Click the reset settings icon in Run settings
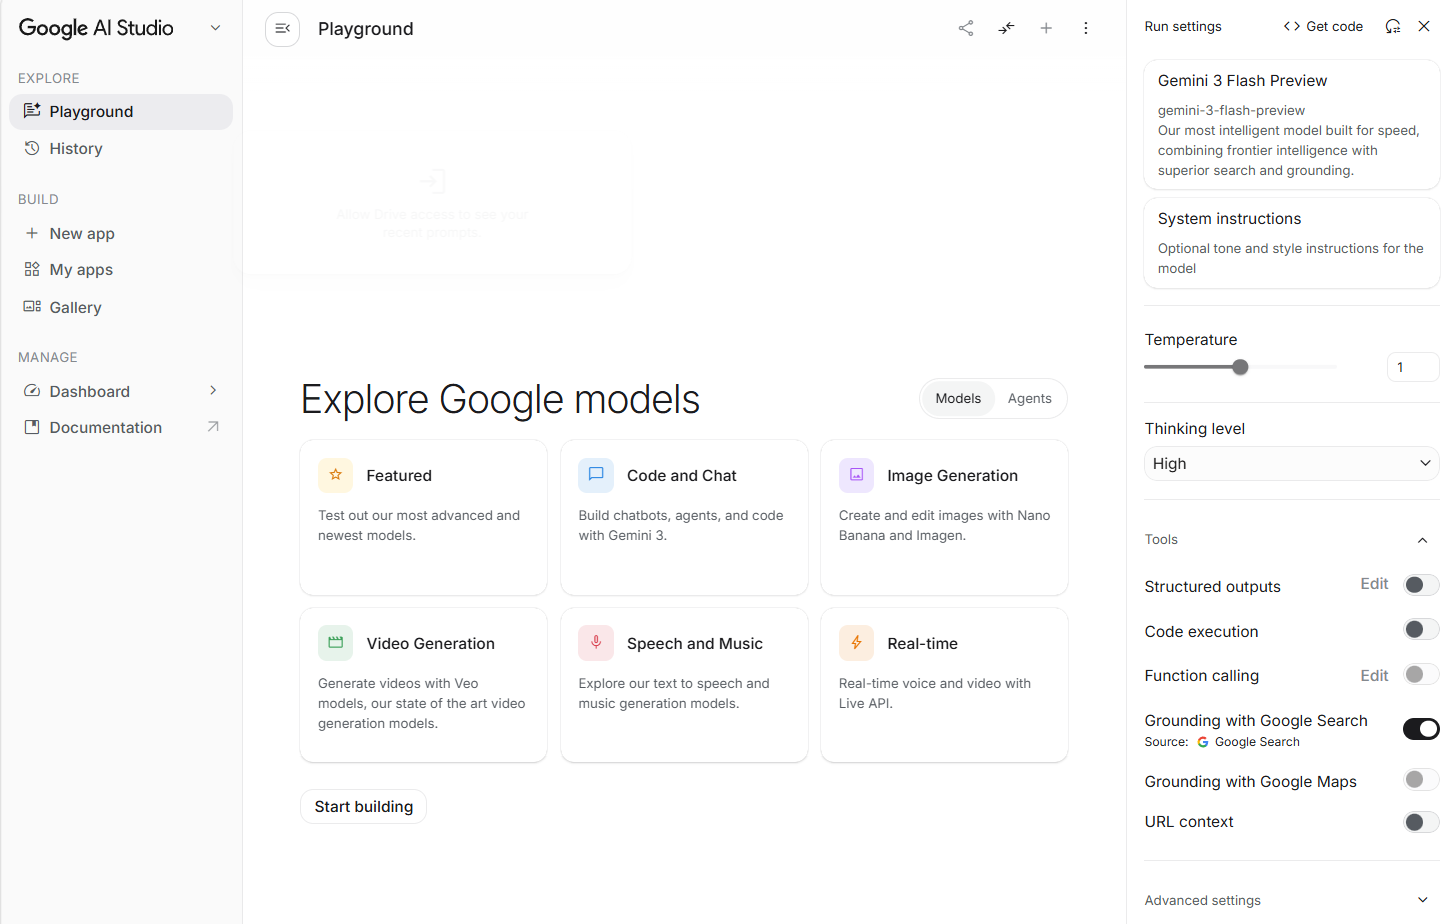Viewport: 1451px width, 924px height. coord(1393,26)
